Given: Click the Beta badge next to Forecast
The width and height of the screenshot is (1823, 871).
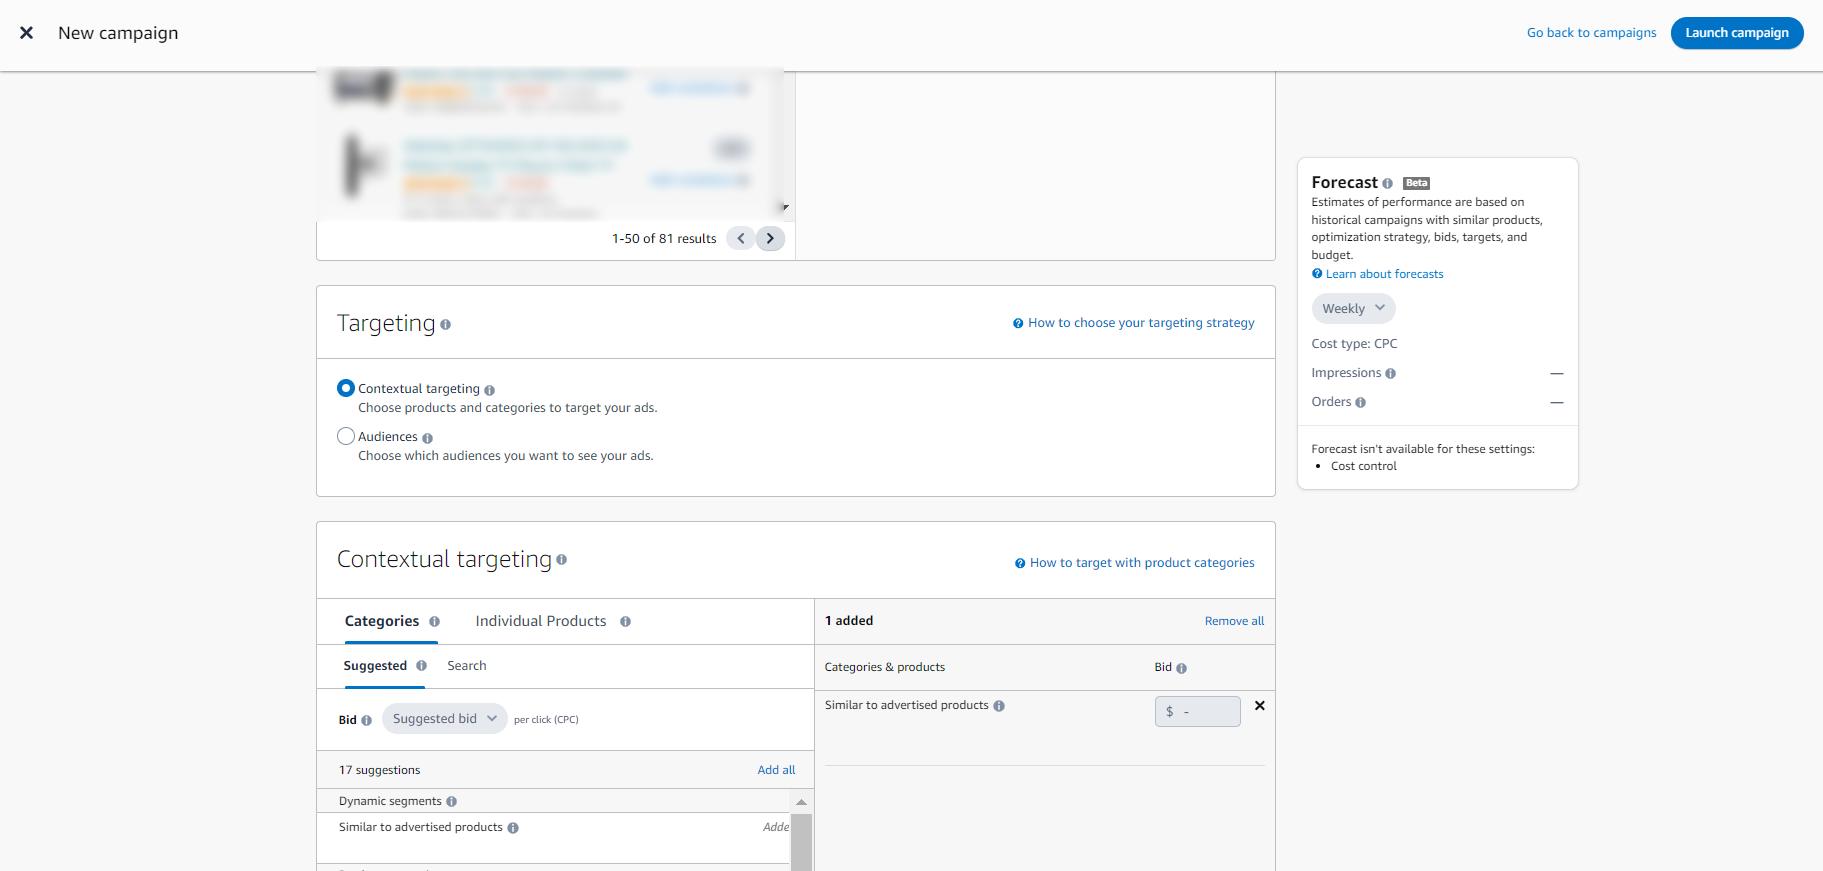Looking at the screenshot, I should (1416, 183).
